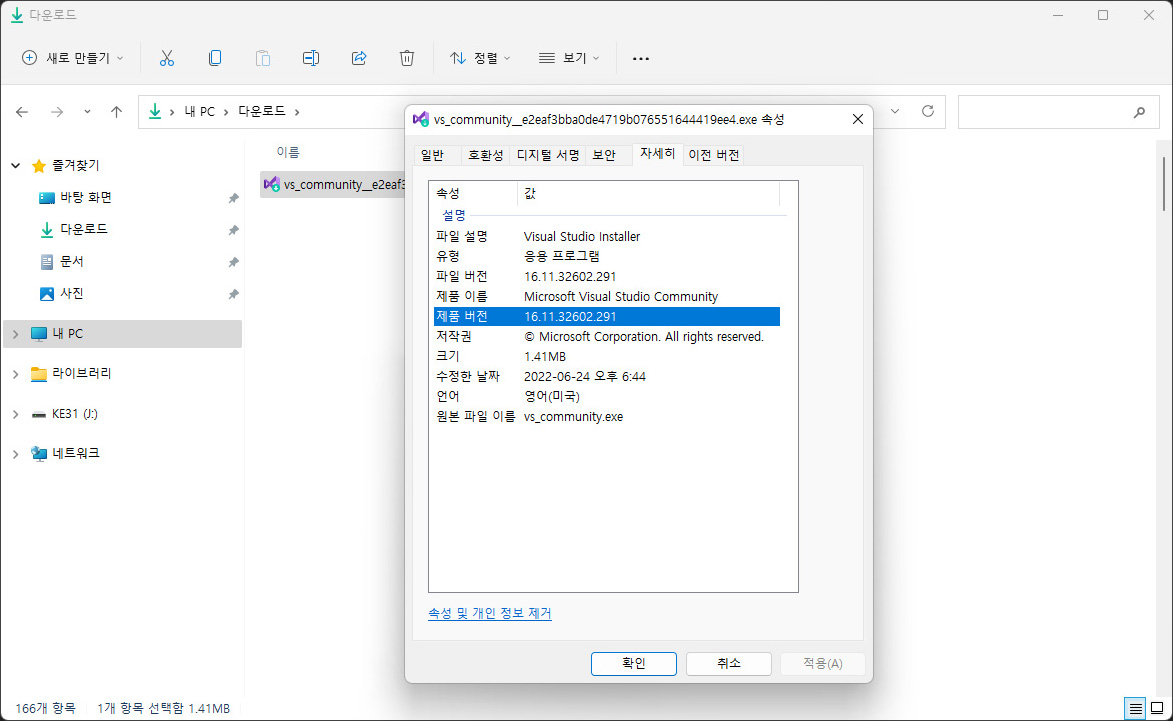The width and height of the screenshot is (1173, 721).
Task: Expand the 네트워크 tree node
Action: [16, 453]
